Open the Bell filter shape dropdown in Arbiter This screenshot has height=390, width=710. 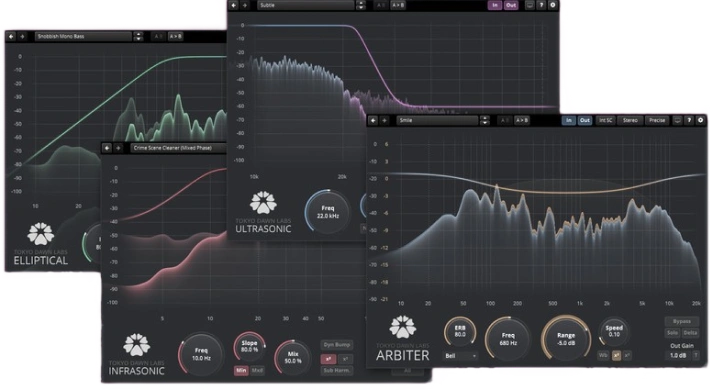[x=460, y=356]
